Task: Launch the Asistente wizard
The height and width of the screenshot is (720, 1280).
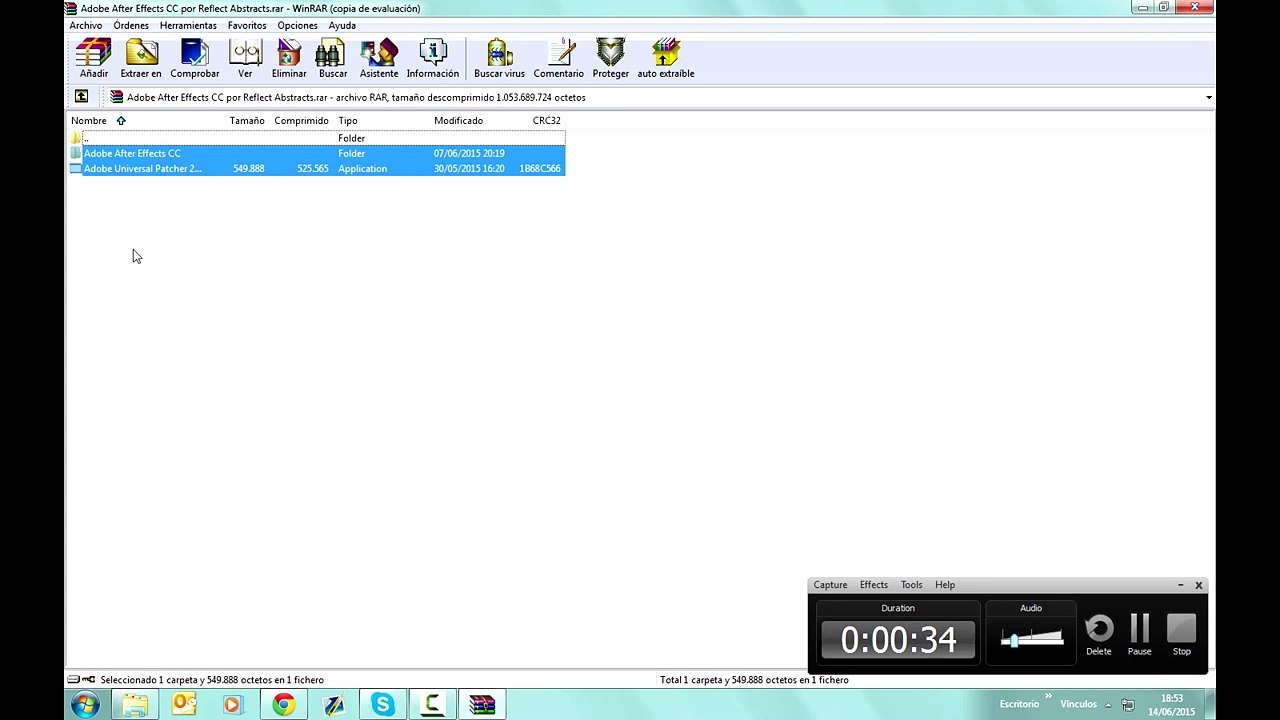Action: [379, 59]
